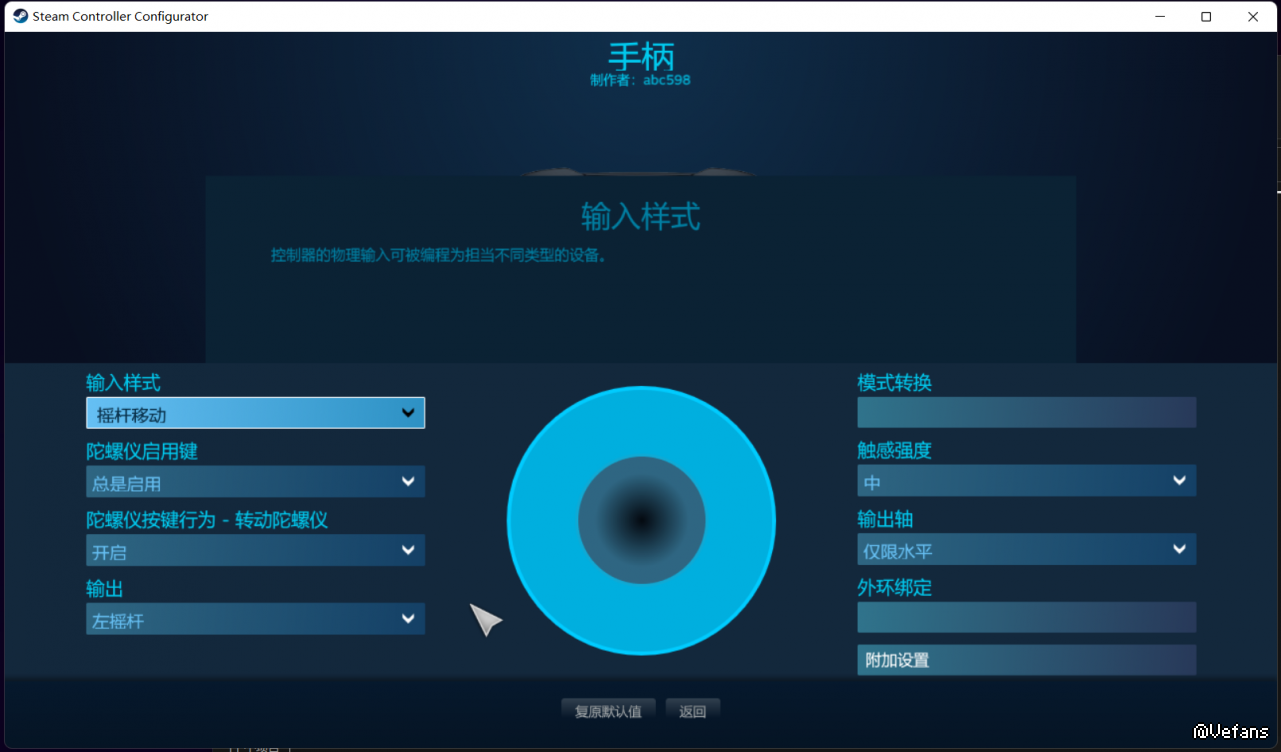
Task: Open the 输出 dropdown showing 左摇杆
Action: 255,620
